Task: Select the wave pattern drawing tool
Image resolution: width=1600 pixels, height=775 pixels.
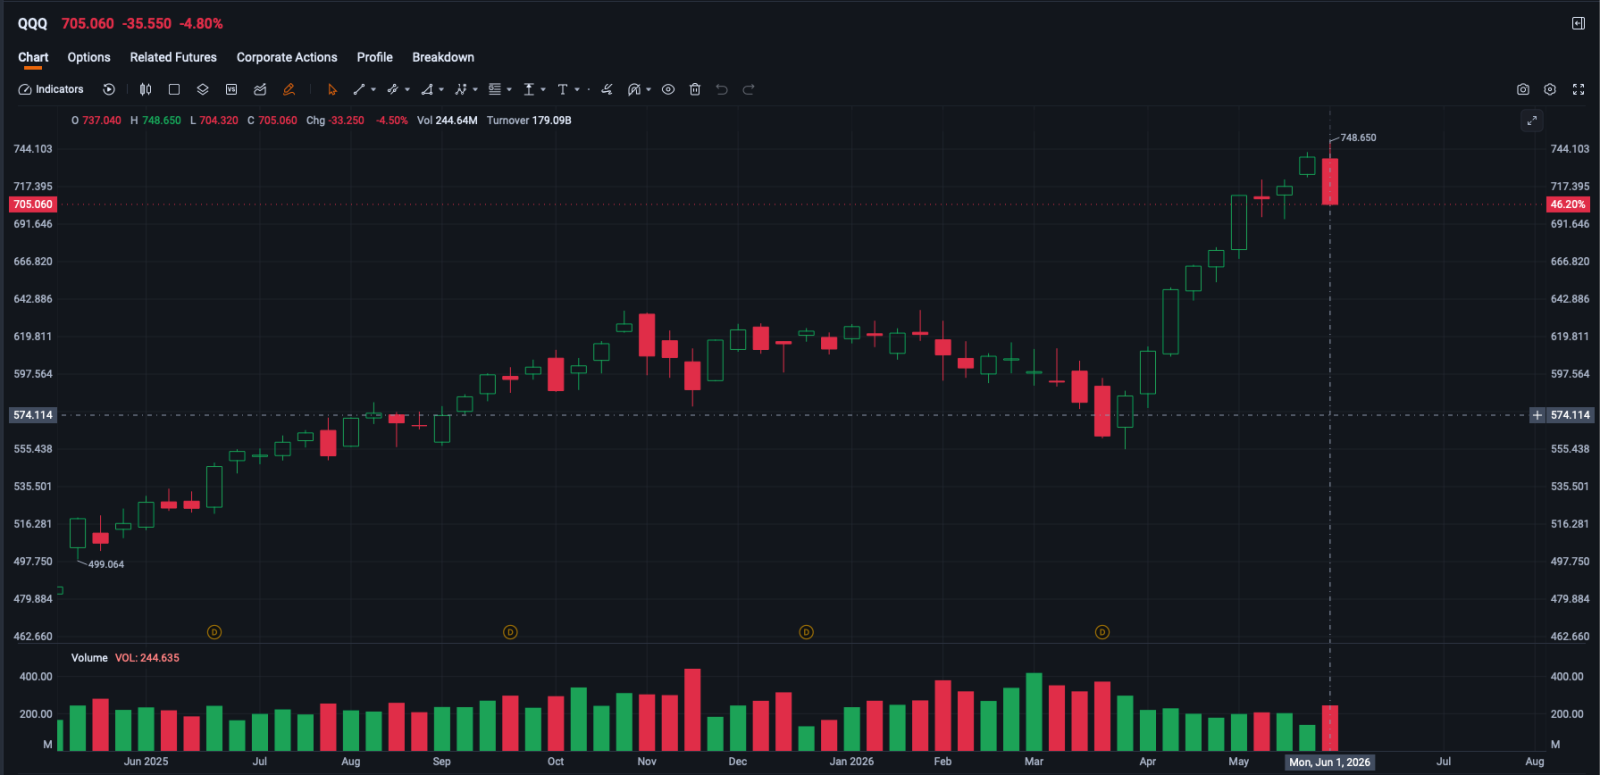Action: coord(461,89)
